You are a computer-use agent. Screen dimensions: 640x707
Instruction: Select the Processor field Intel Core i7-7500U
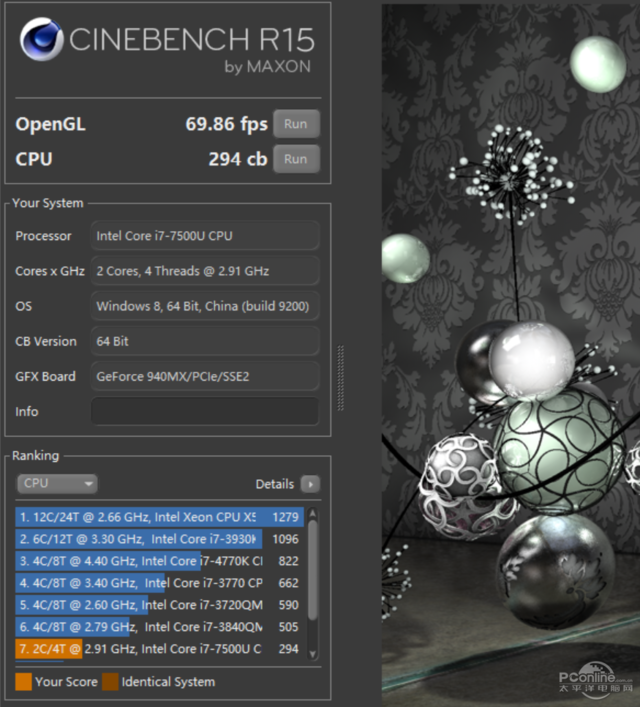pyautogui.click(x=205, y=236)
